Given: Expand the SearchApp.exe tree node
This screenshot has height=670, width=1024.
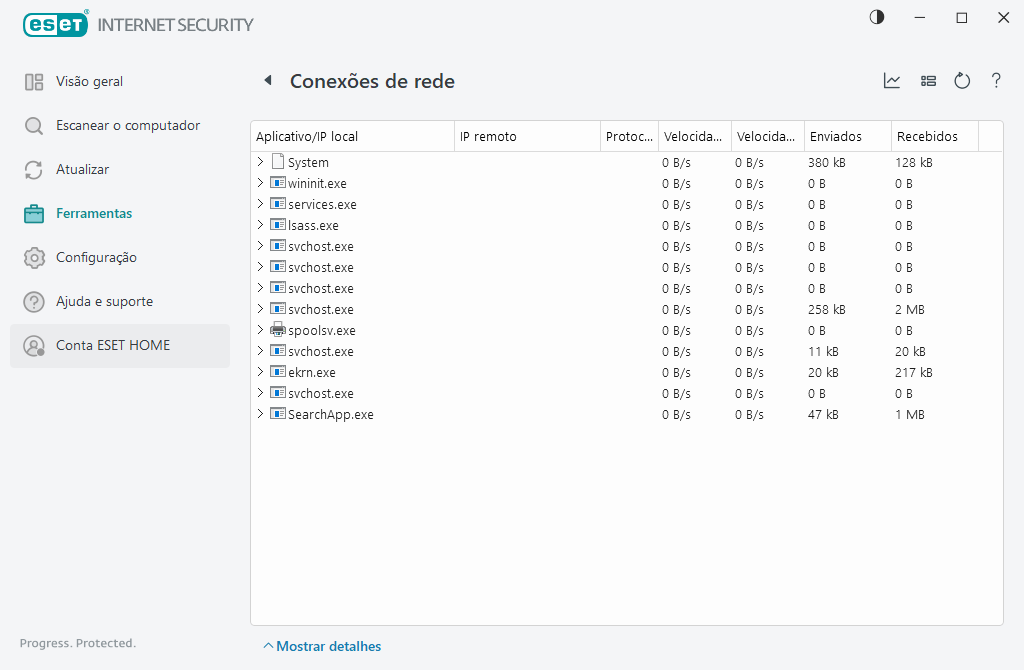Looking at the screenshot, I should pos(260,414).
